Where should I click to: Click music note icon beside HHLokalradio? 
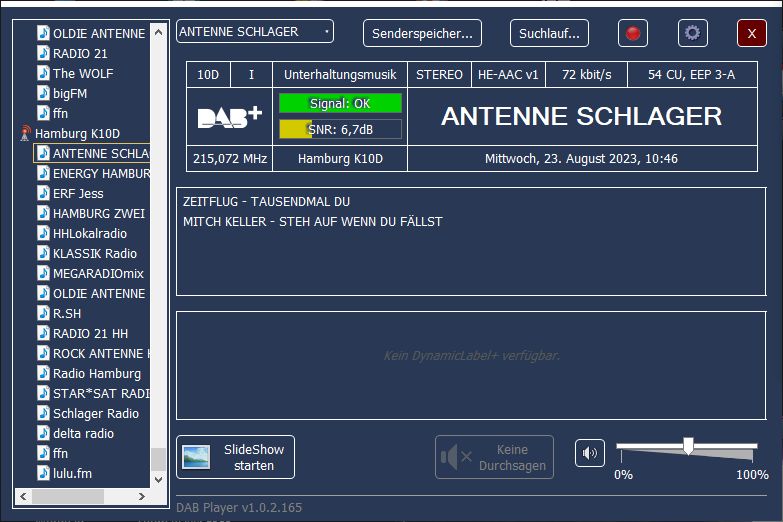pos(43,233)
